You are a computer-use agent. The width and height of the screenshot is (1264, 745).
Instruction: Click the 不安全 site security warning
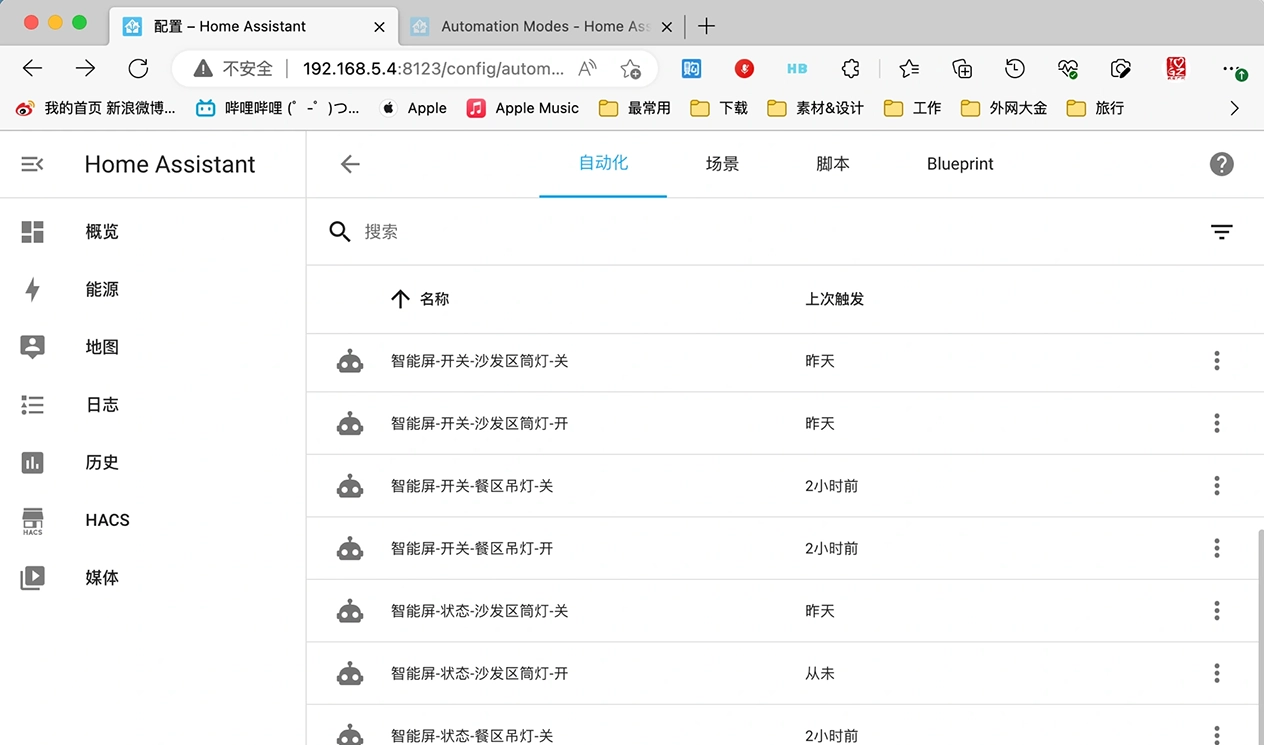tap(233, 68)
